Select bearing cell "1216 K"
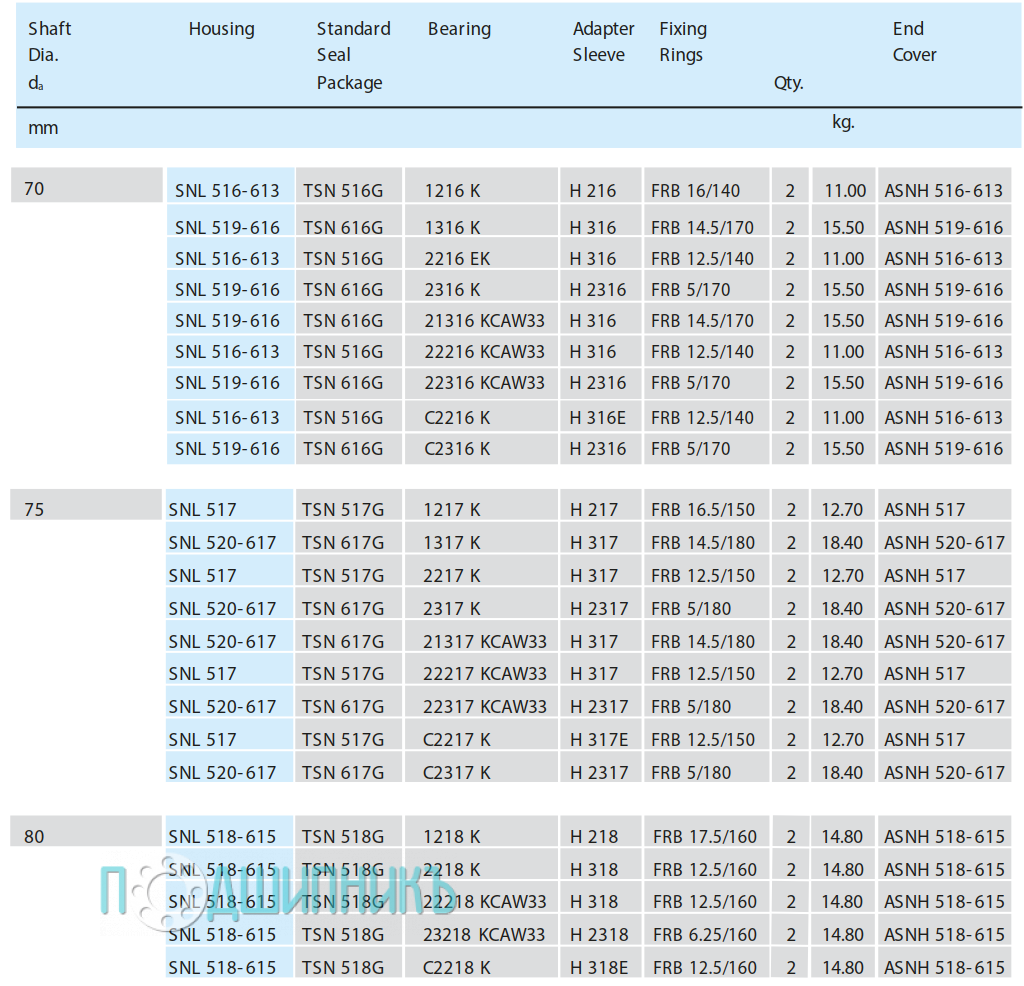This screenshot has width=1024, height=986. 482,187
